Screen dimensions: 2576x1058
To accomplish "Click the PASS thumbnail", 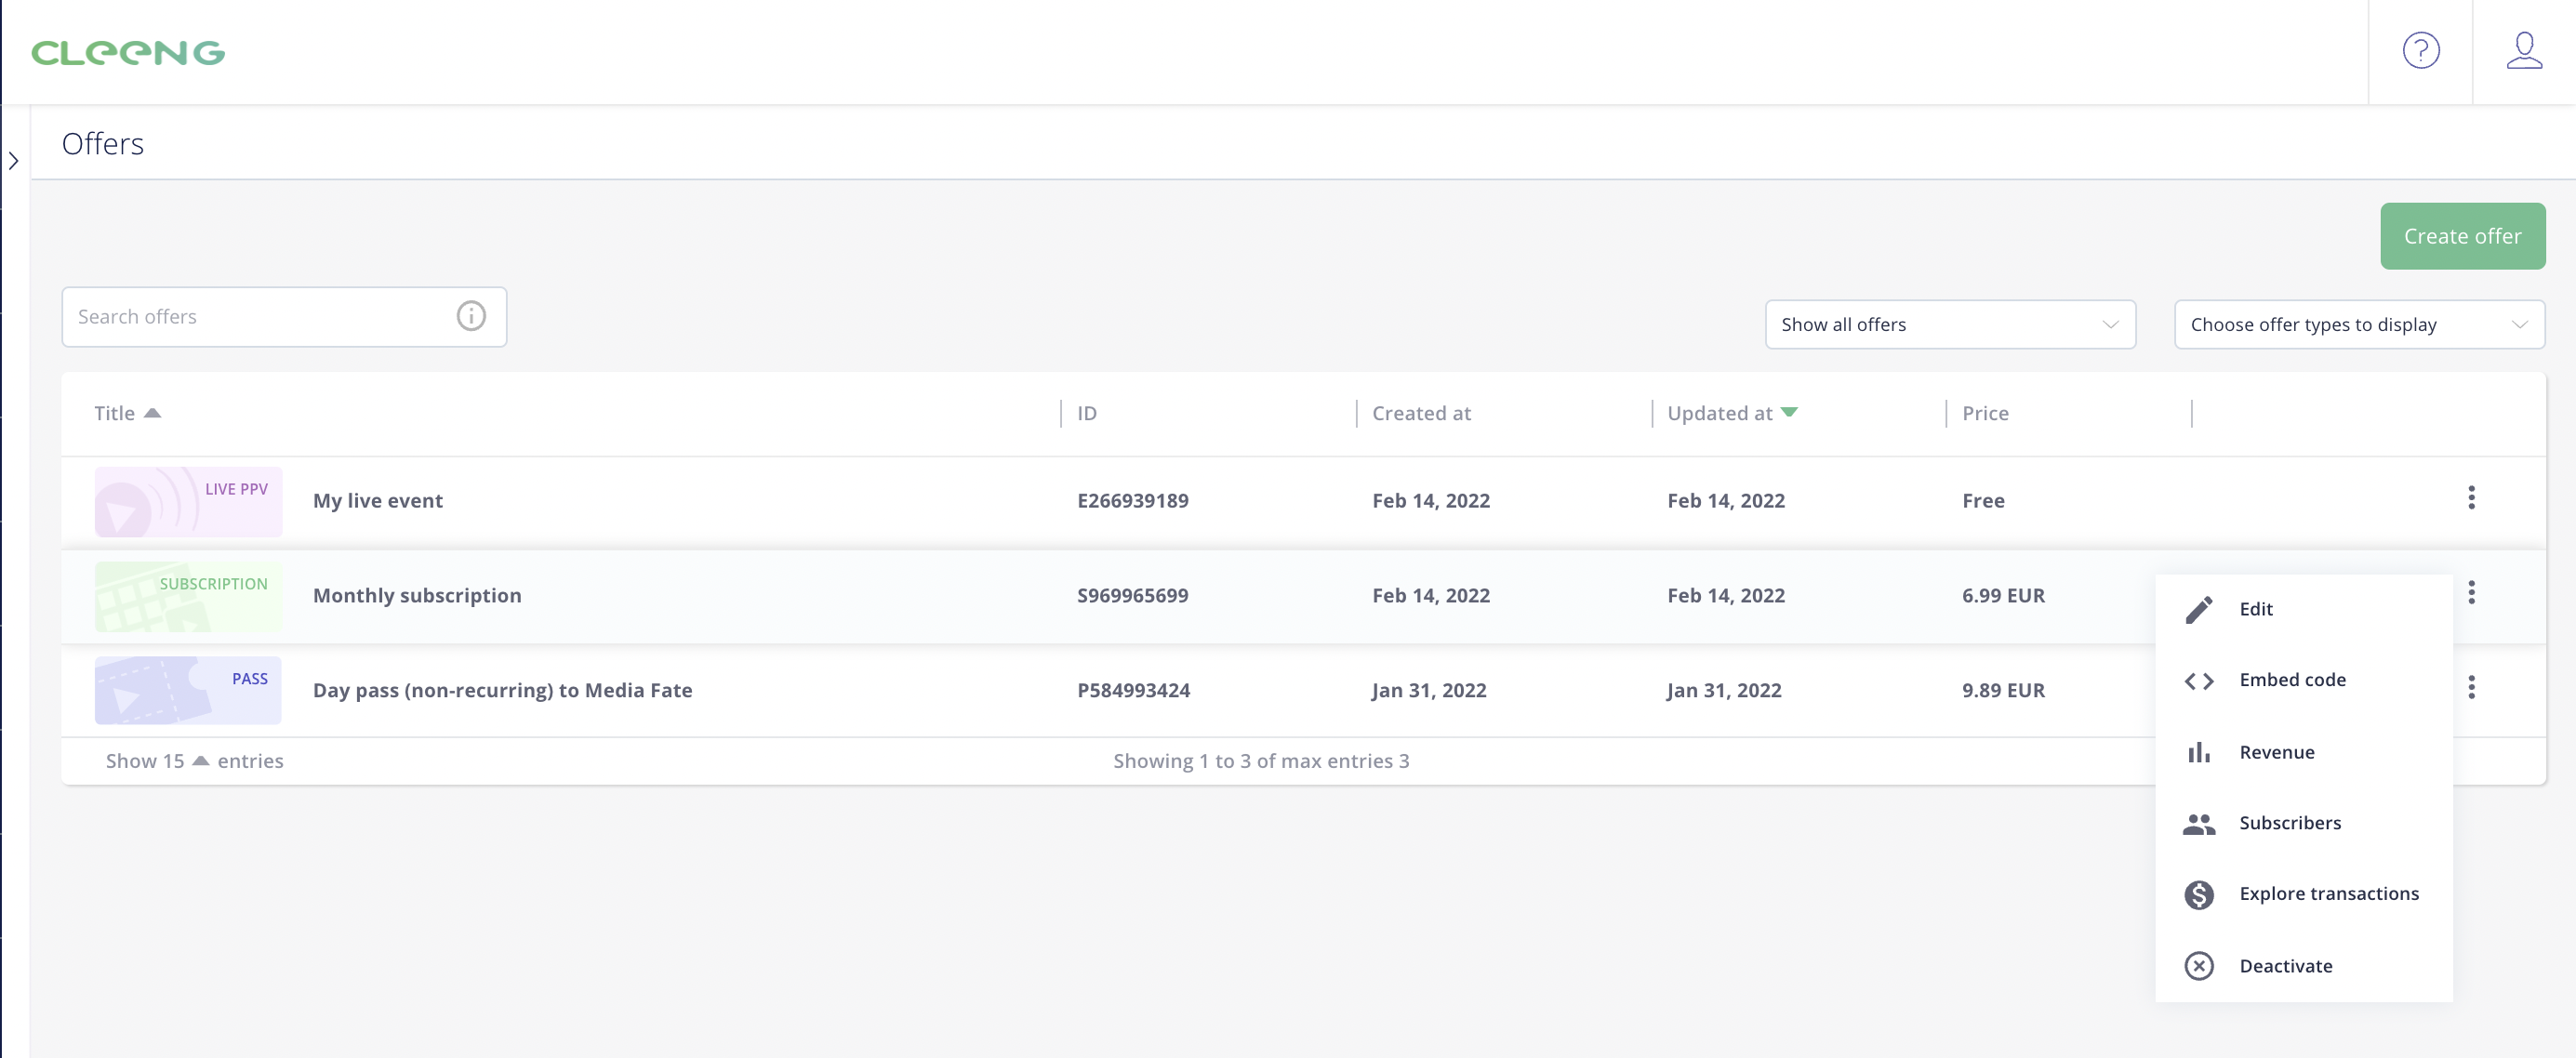I will pos(188,690).
